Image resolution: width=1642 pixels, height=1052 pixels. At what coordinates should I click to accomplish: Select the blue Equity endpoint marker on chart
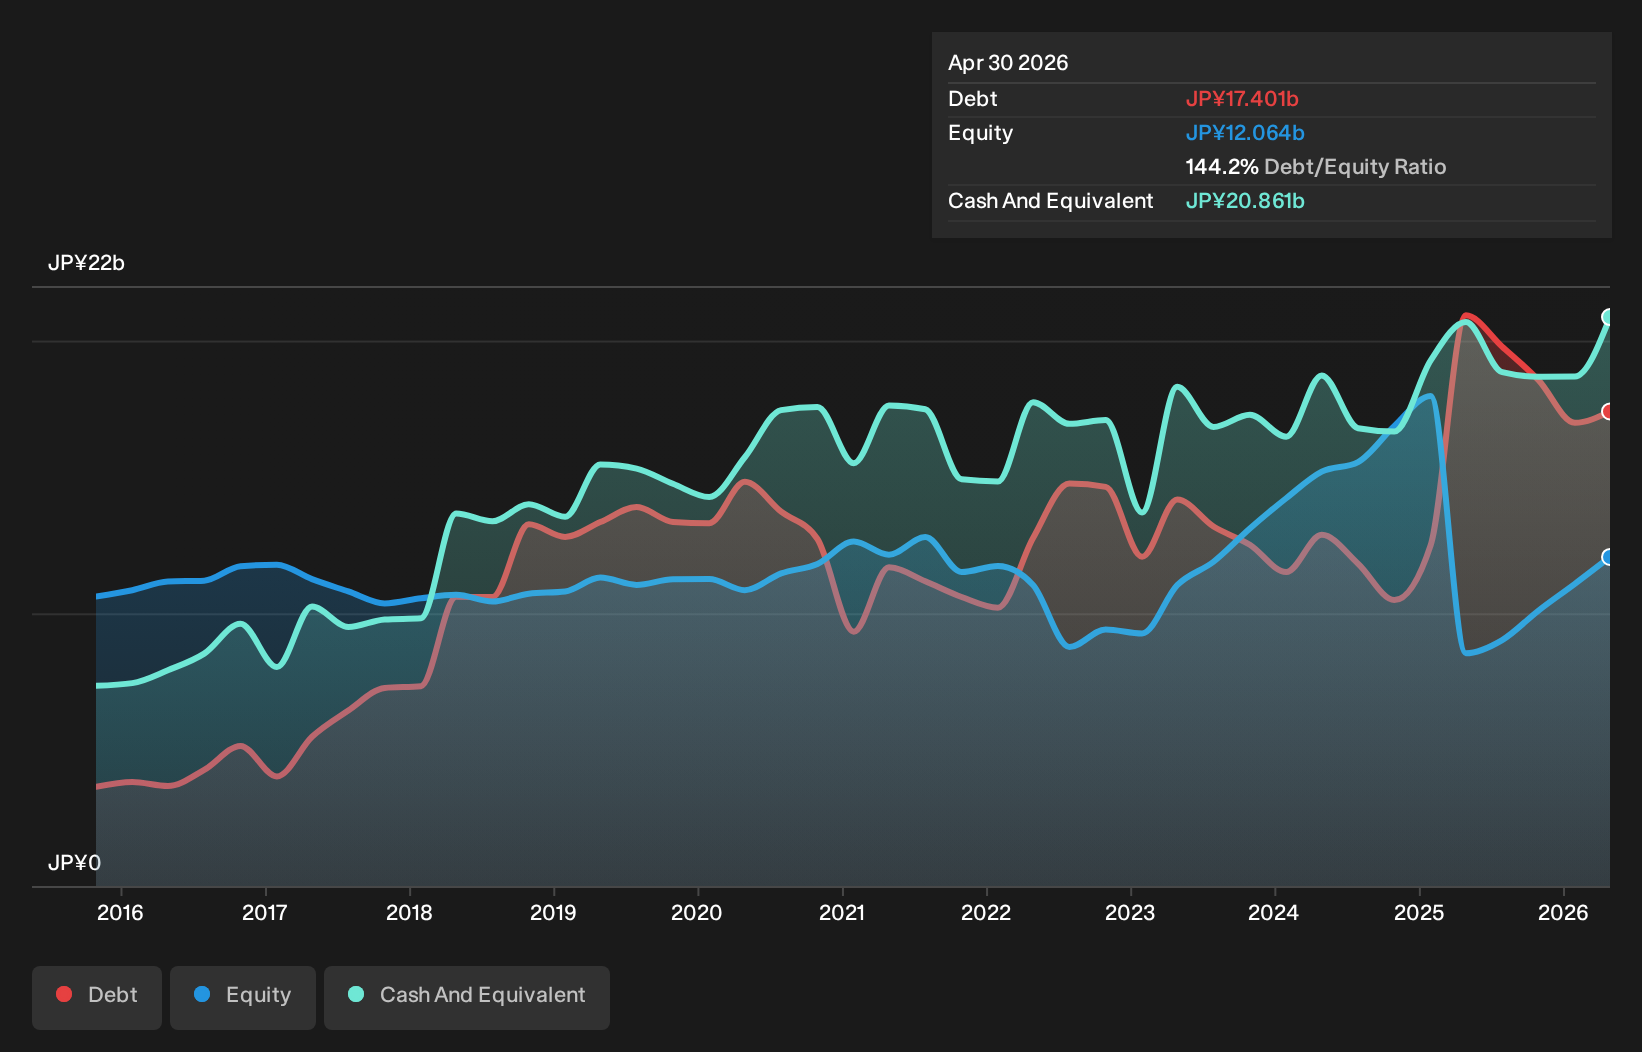[x=1607, y=557]
